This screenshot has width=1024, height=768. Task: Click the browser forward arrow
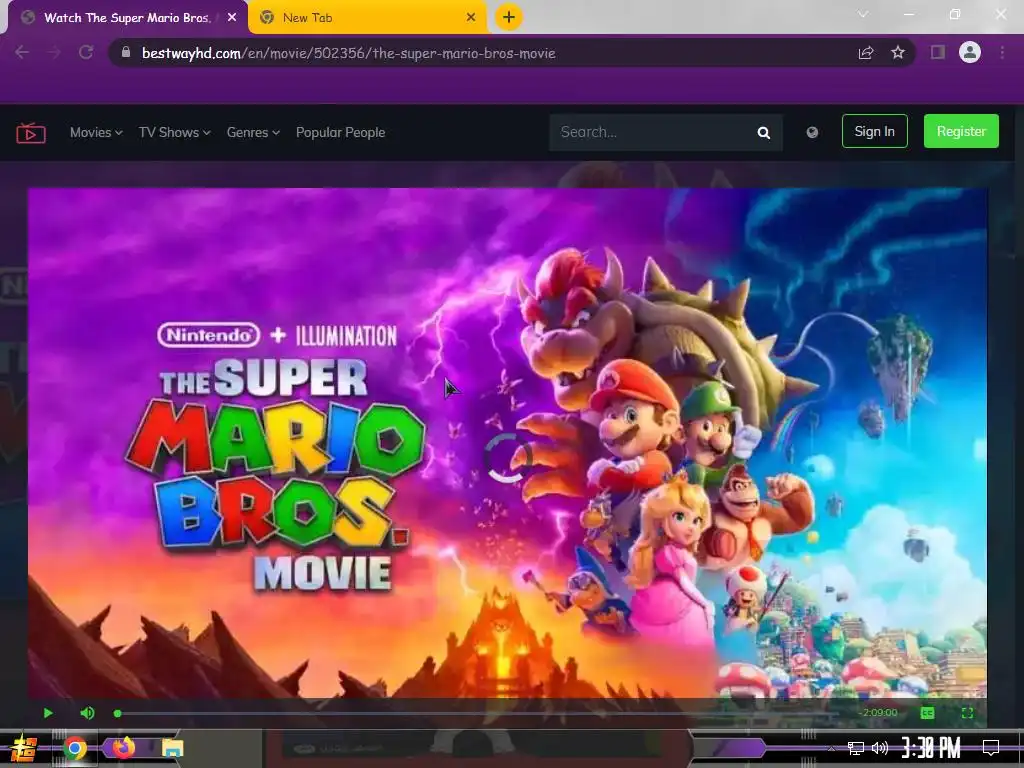tap(54, 52)
